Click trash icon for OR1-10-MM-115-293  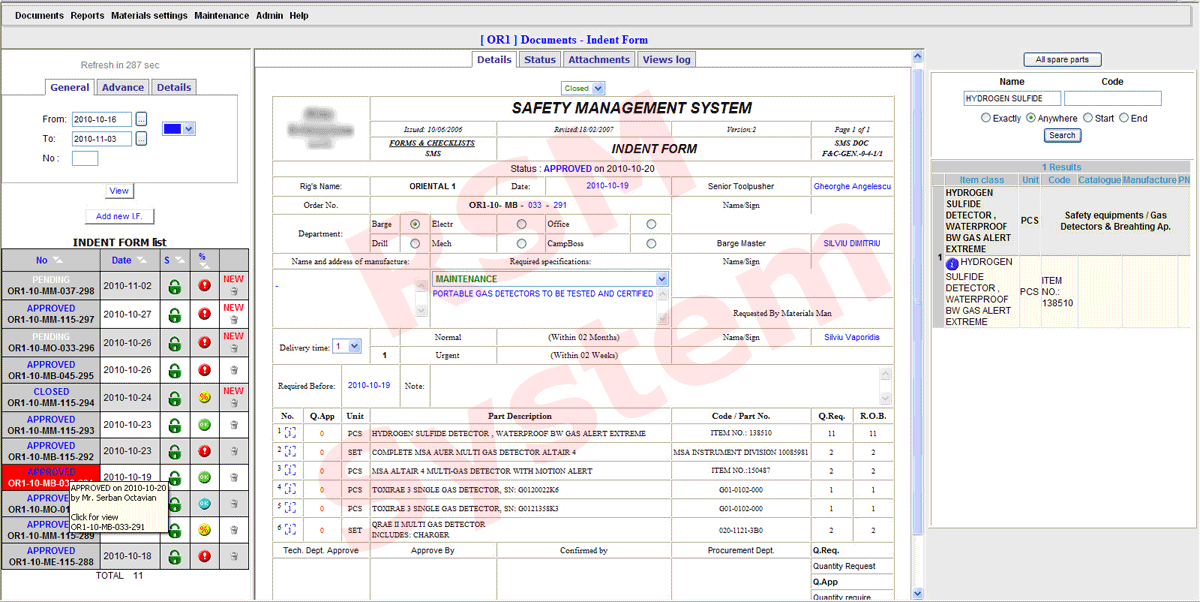coord(233,424)
